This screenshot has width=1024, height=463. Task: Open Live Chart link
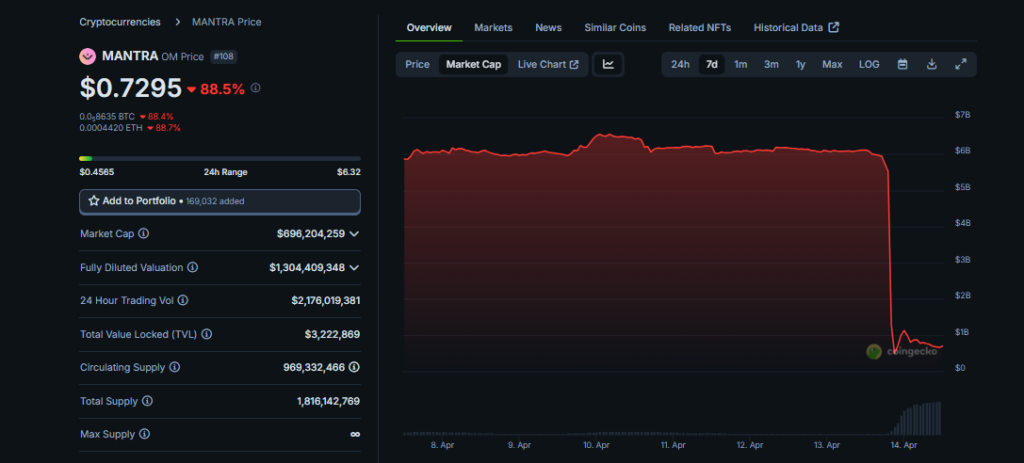pyautogui.click(x=548, y=65)
